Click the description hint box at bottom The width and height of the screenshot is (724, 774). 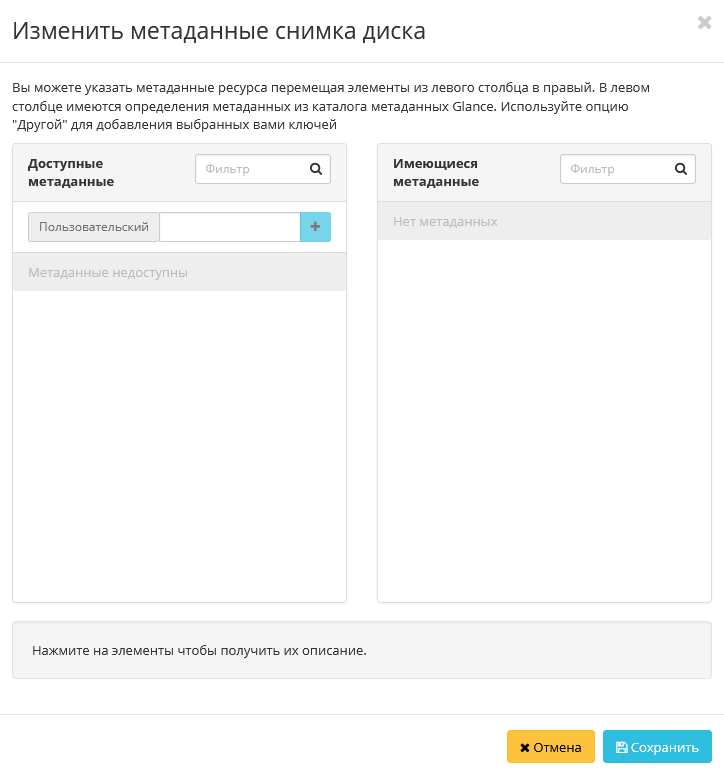361,650
